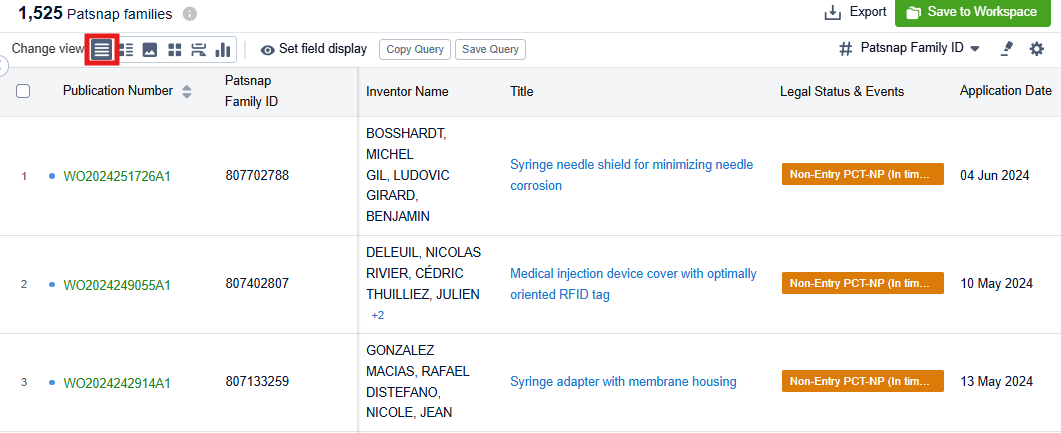
Task: Switch to the table list view icon
Action: pyautogui.click(x=102, y=49)
